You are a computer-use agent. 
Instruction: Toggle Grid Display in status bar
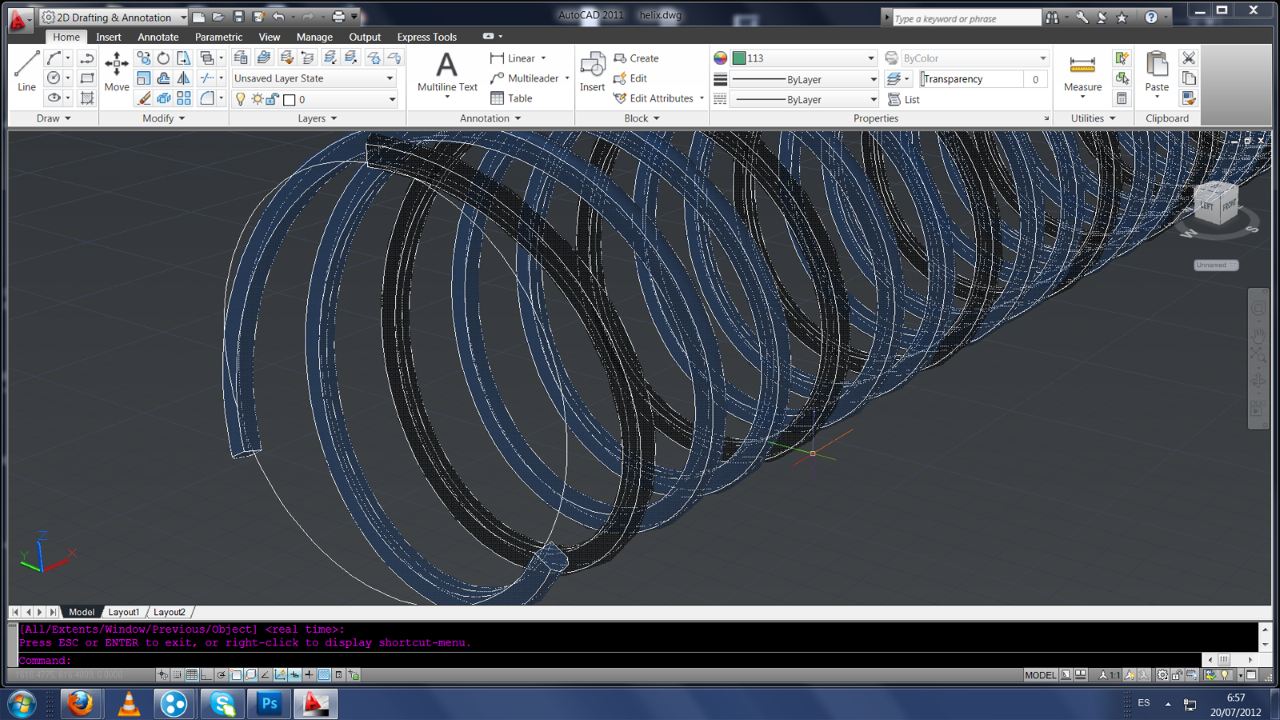coord(192,675)
